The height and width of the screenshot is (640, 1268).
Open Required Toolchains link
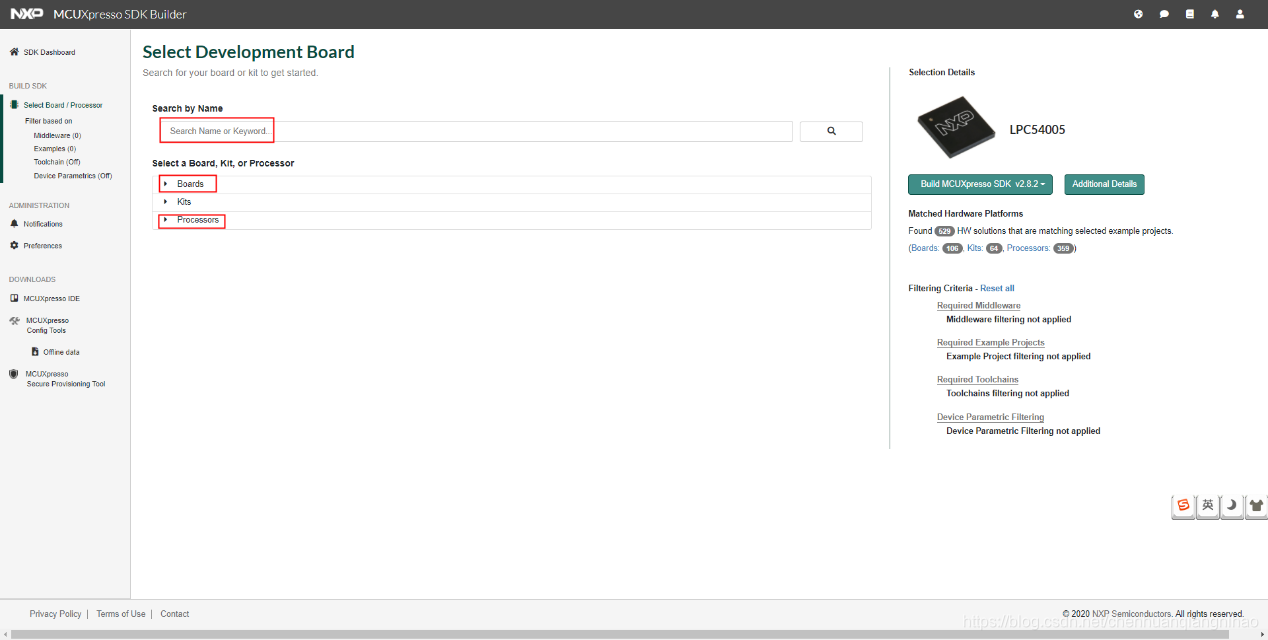tap(978, 380)
